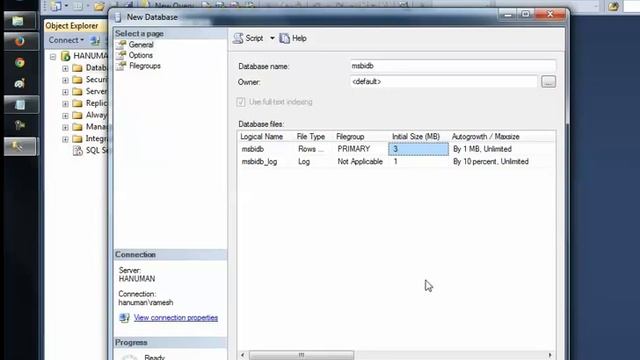Screen dimensions: 640x360
Task: Expand the Databases folder node
Action: pyautogui.click(x=65, y=69)
